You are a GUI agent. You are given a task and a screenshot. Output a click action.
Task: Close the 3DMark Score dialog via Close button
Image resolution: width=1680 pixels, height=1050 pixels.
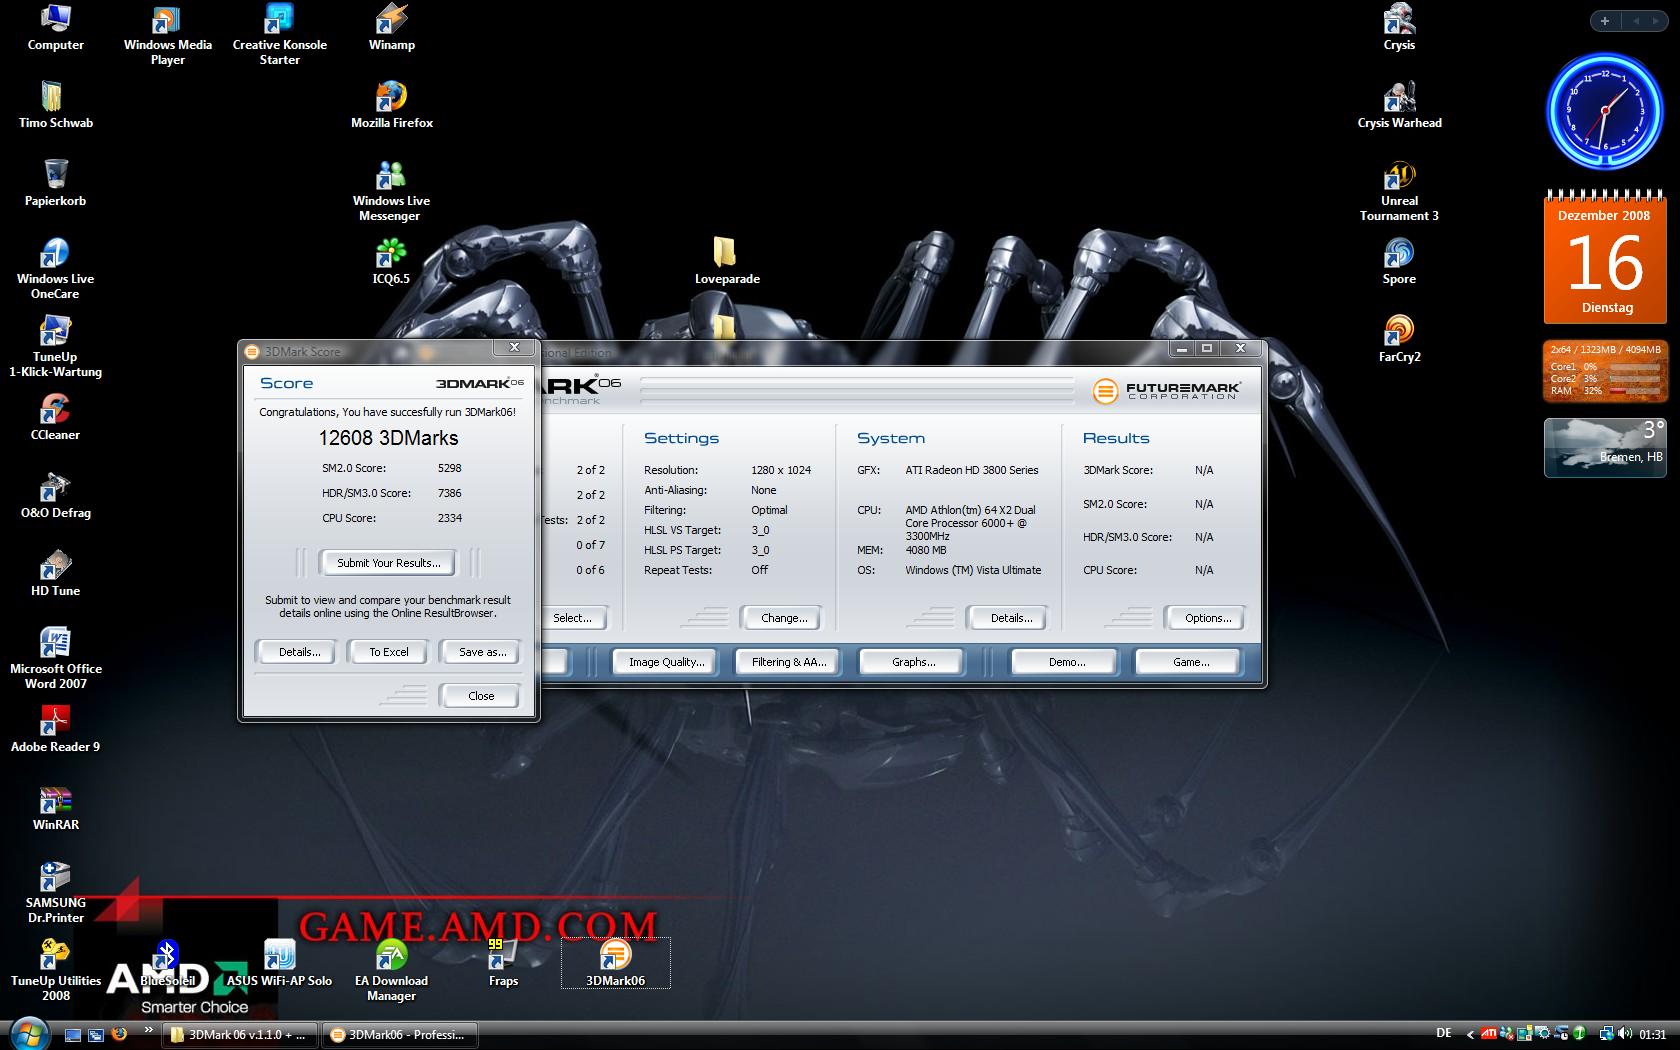click(x=481, y=696)
